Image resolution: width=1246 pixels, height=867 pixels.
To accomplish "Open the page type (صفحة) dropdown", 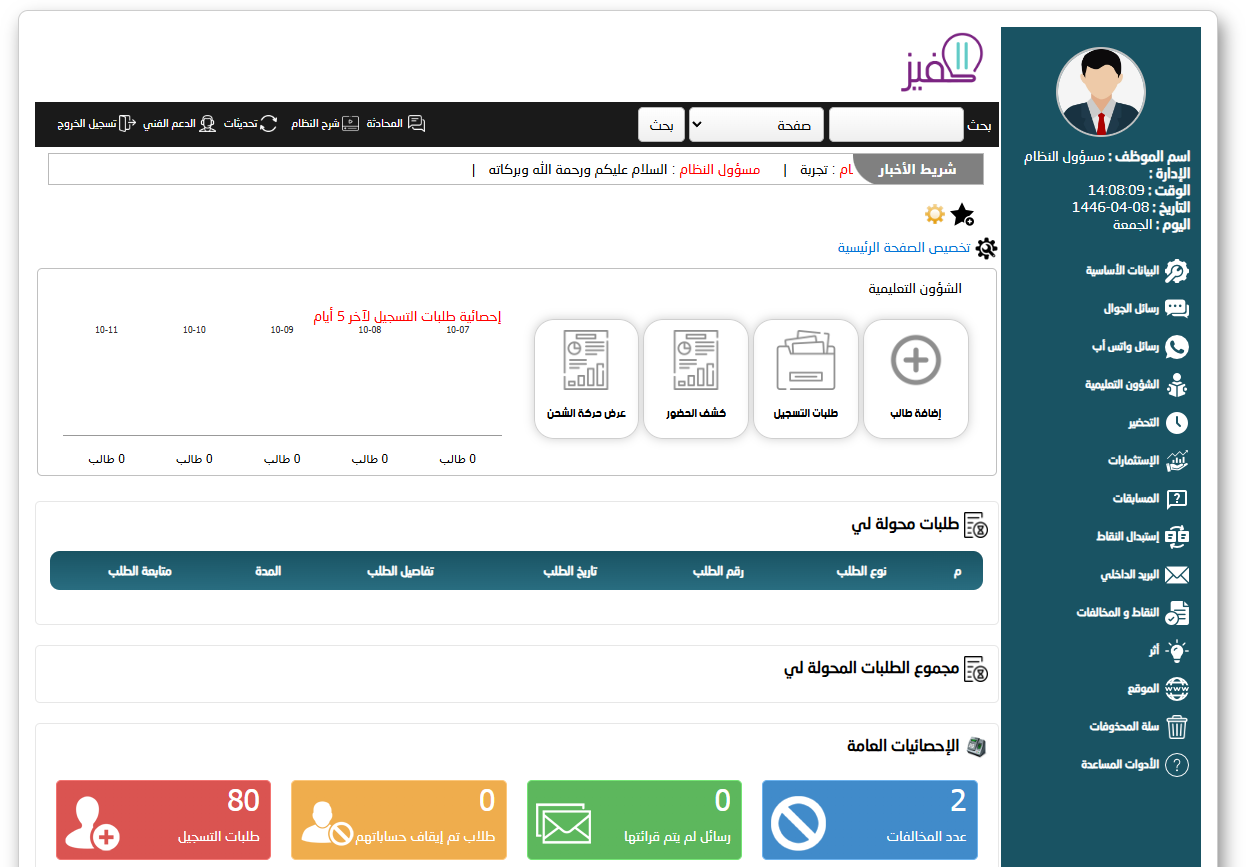I will 756,125.
